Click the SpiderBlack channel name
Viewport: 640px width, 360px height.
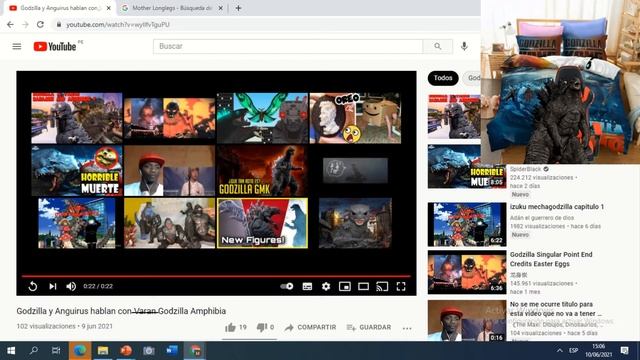pos(525,169)
